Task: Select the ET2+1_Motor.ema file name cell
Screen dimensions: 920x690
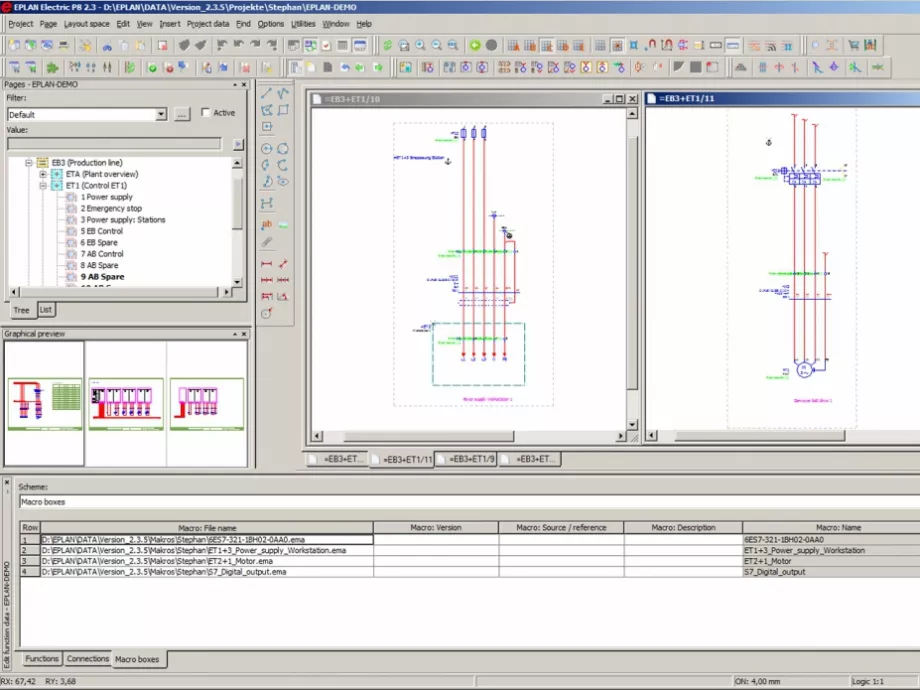Action: 207,561
